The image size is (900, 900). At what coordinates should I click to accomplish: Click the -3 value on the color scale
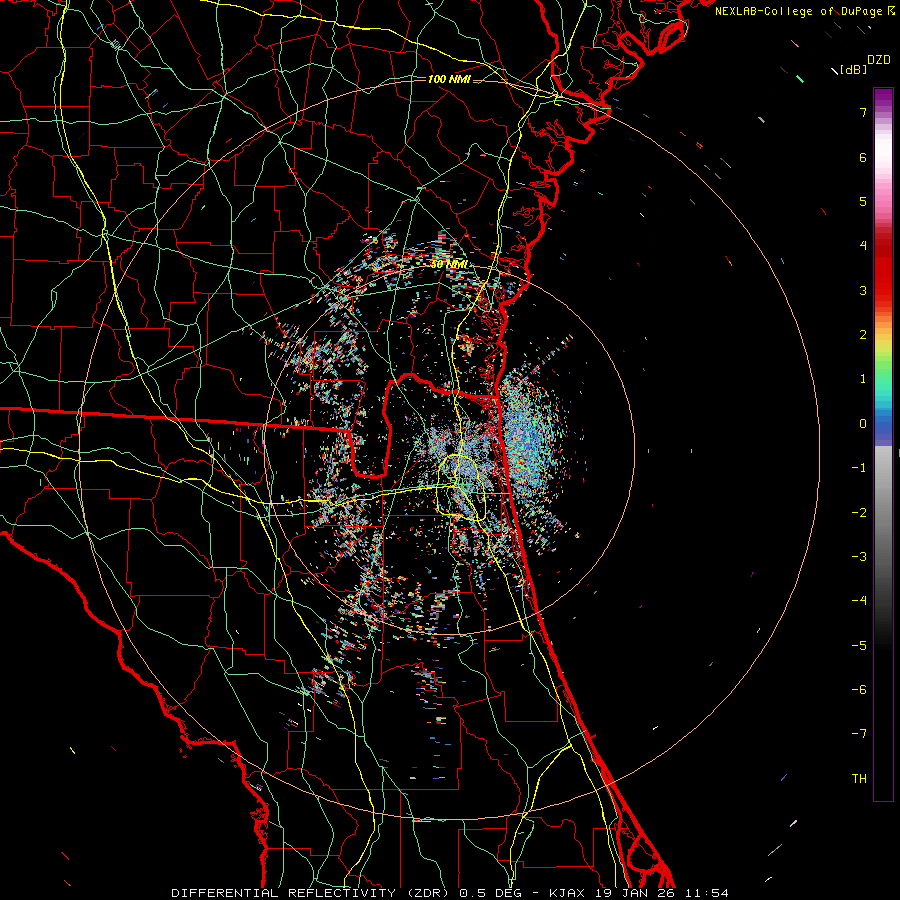click(x=859, y=557)
